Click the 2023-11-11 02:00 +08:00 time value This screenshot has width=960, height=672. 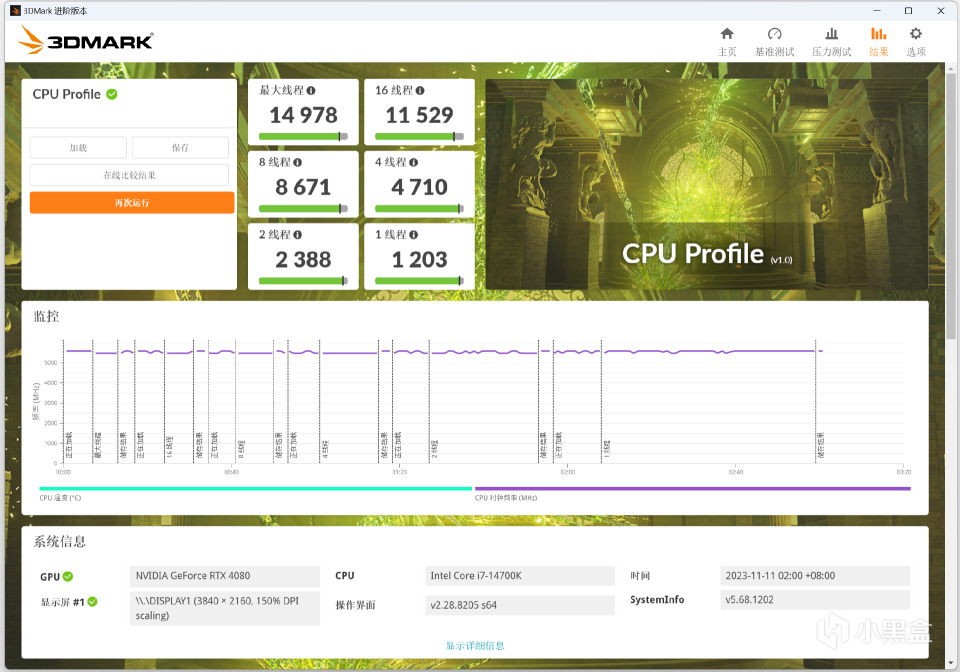point(815,576)
